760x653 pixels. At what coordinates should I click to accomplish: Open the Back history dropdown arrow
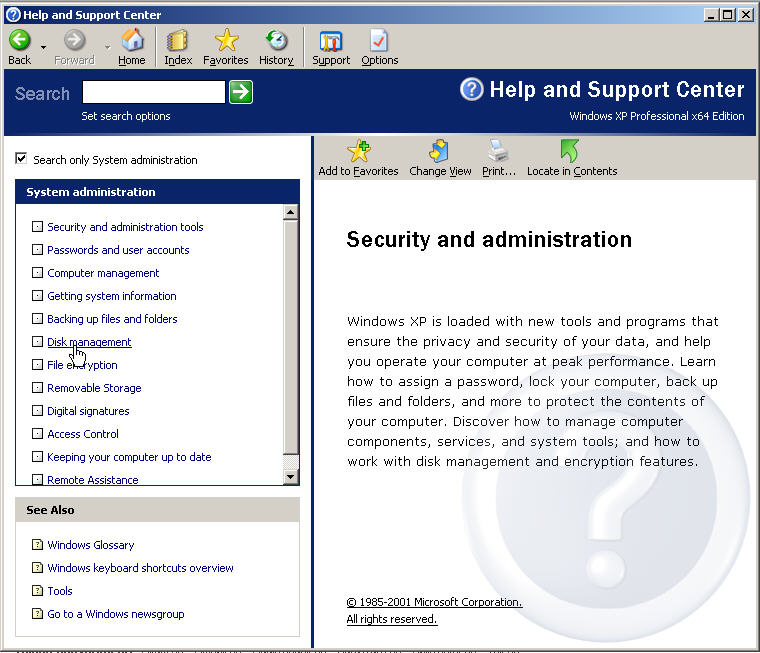point(44,48)
